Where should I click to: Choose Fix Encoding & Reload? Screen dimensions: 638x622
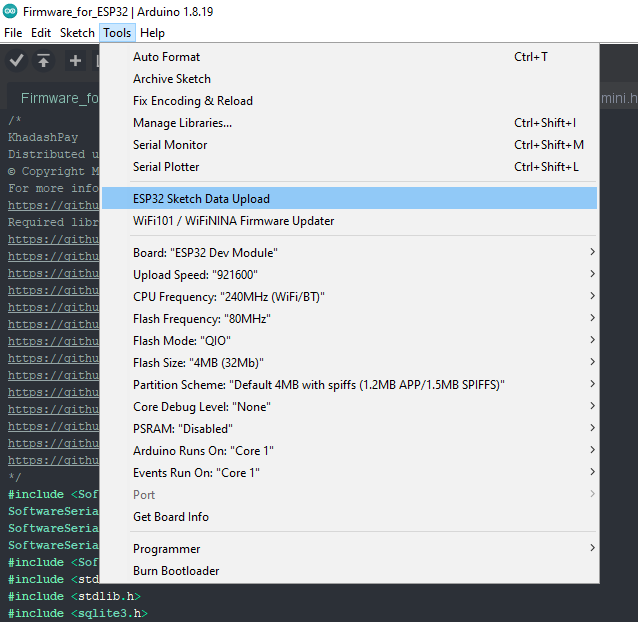click(x=349, y=101)
